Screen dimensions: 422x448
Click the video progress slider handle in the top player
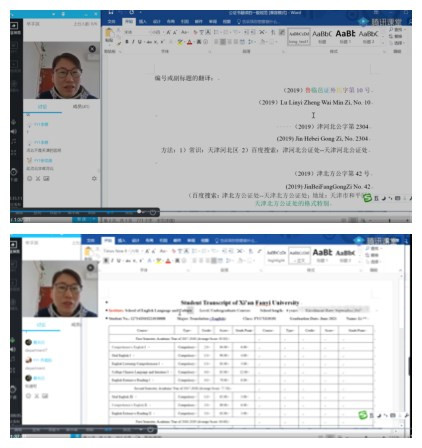pyautogui.click(x=139, y=211)
